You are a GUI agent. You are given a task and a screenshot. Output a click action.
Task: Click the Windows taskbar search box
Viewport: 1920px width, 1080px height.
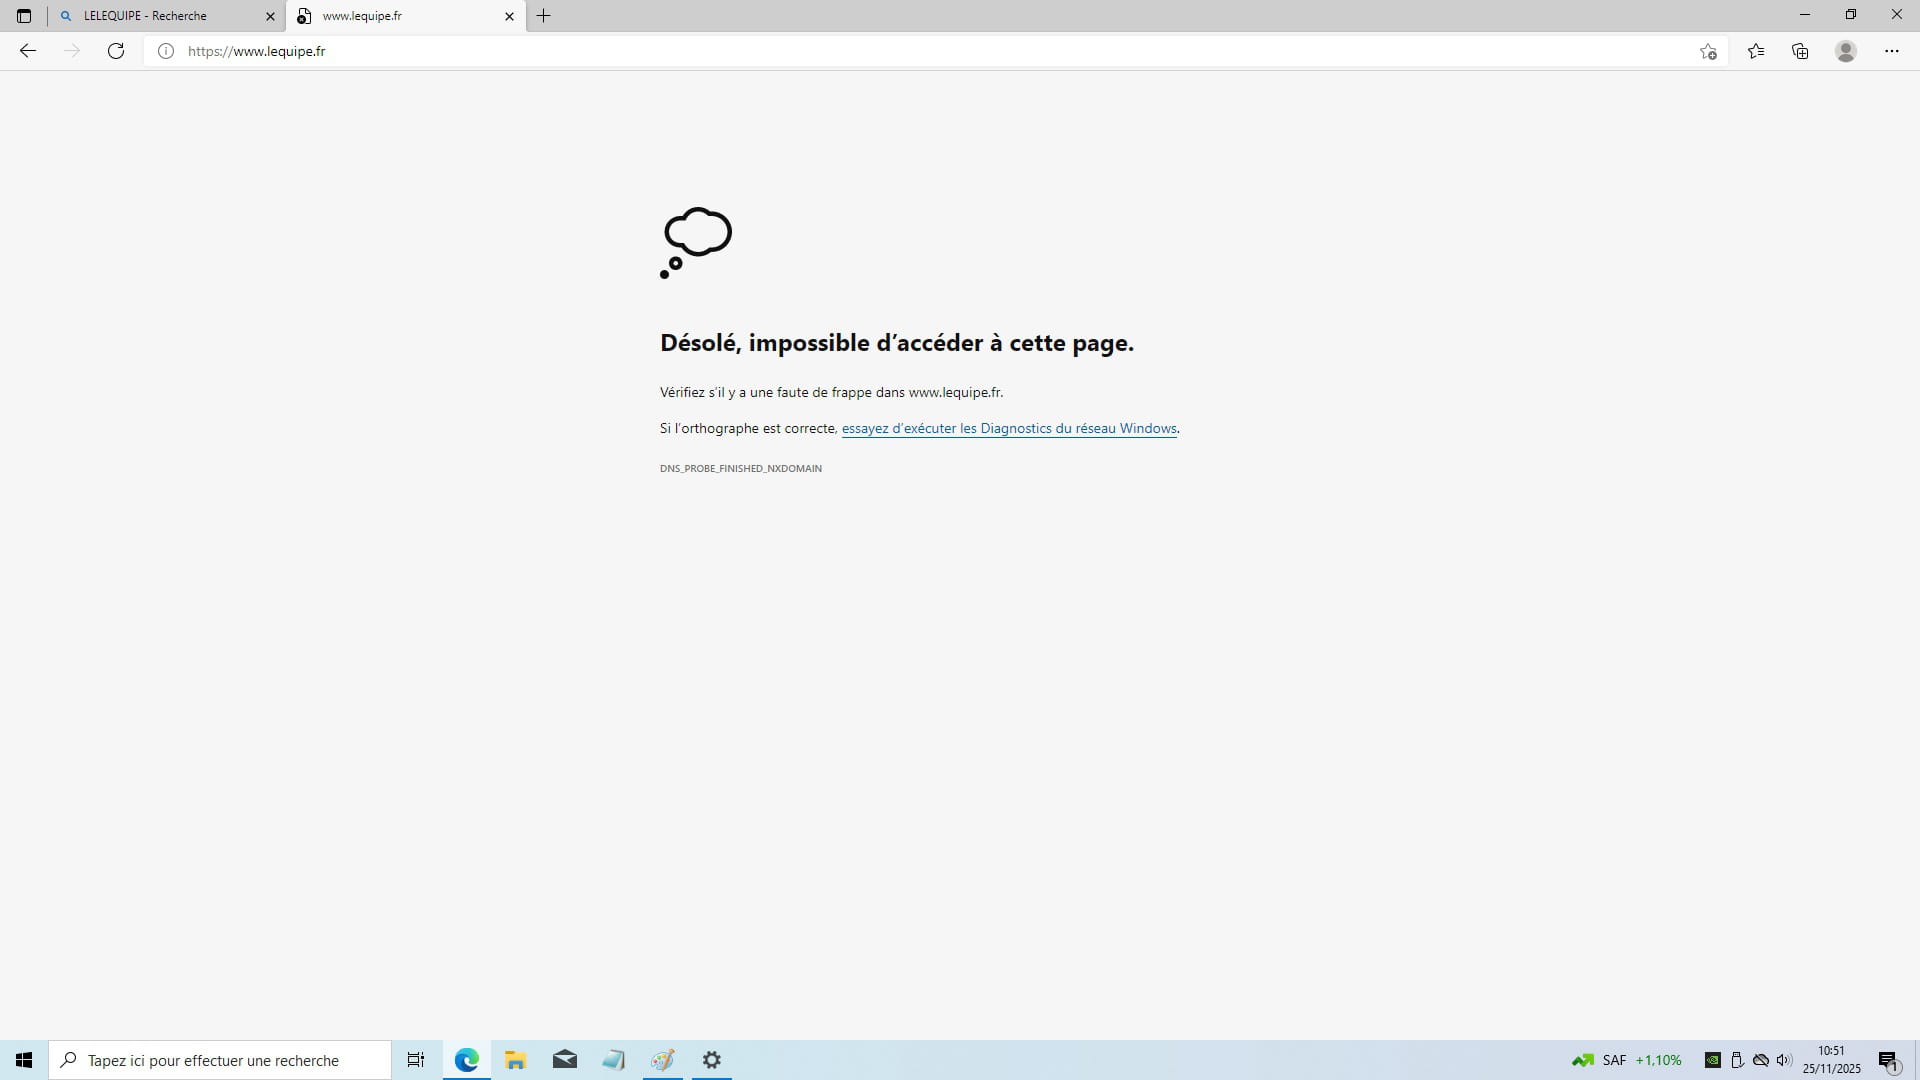(x=220, y=1060)
